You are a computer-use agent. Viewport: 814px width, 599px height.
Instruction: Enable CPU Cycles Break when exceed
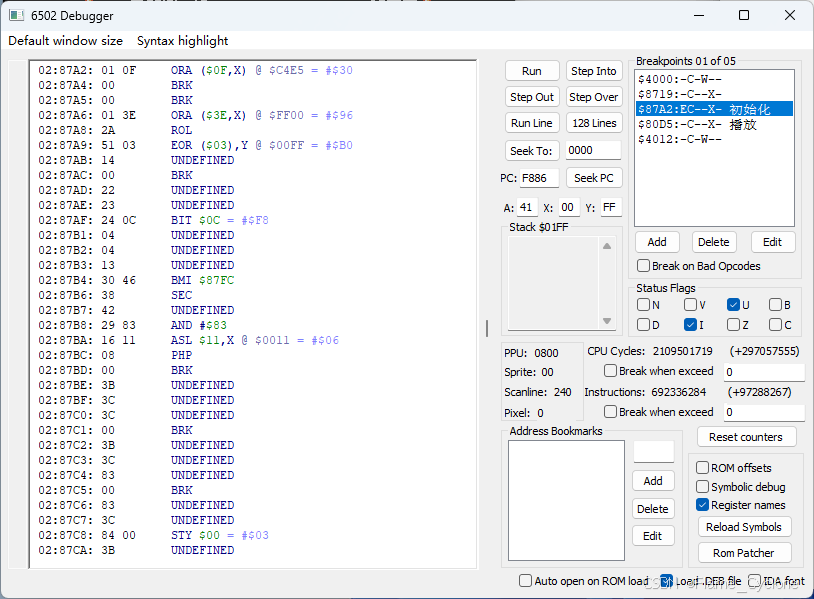611,371
